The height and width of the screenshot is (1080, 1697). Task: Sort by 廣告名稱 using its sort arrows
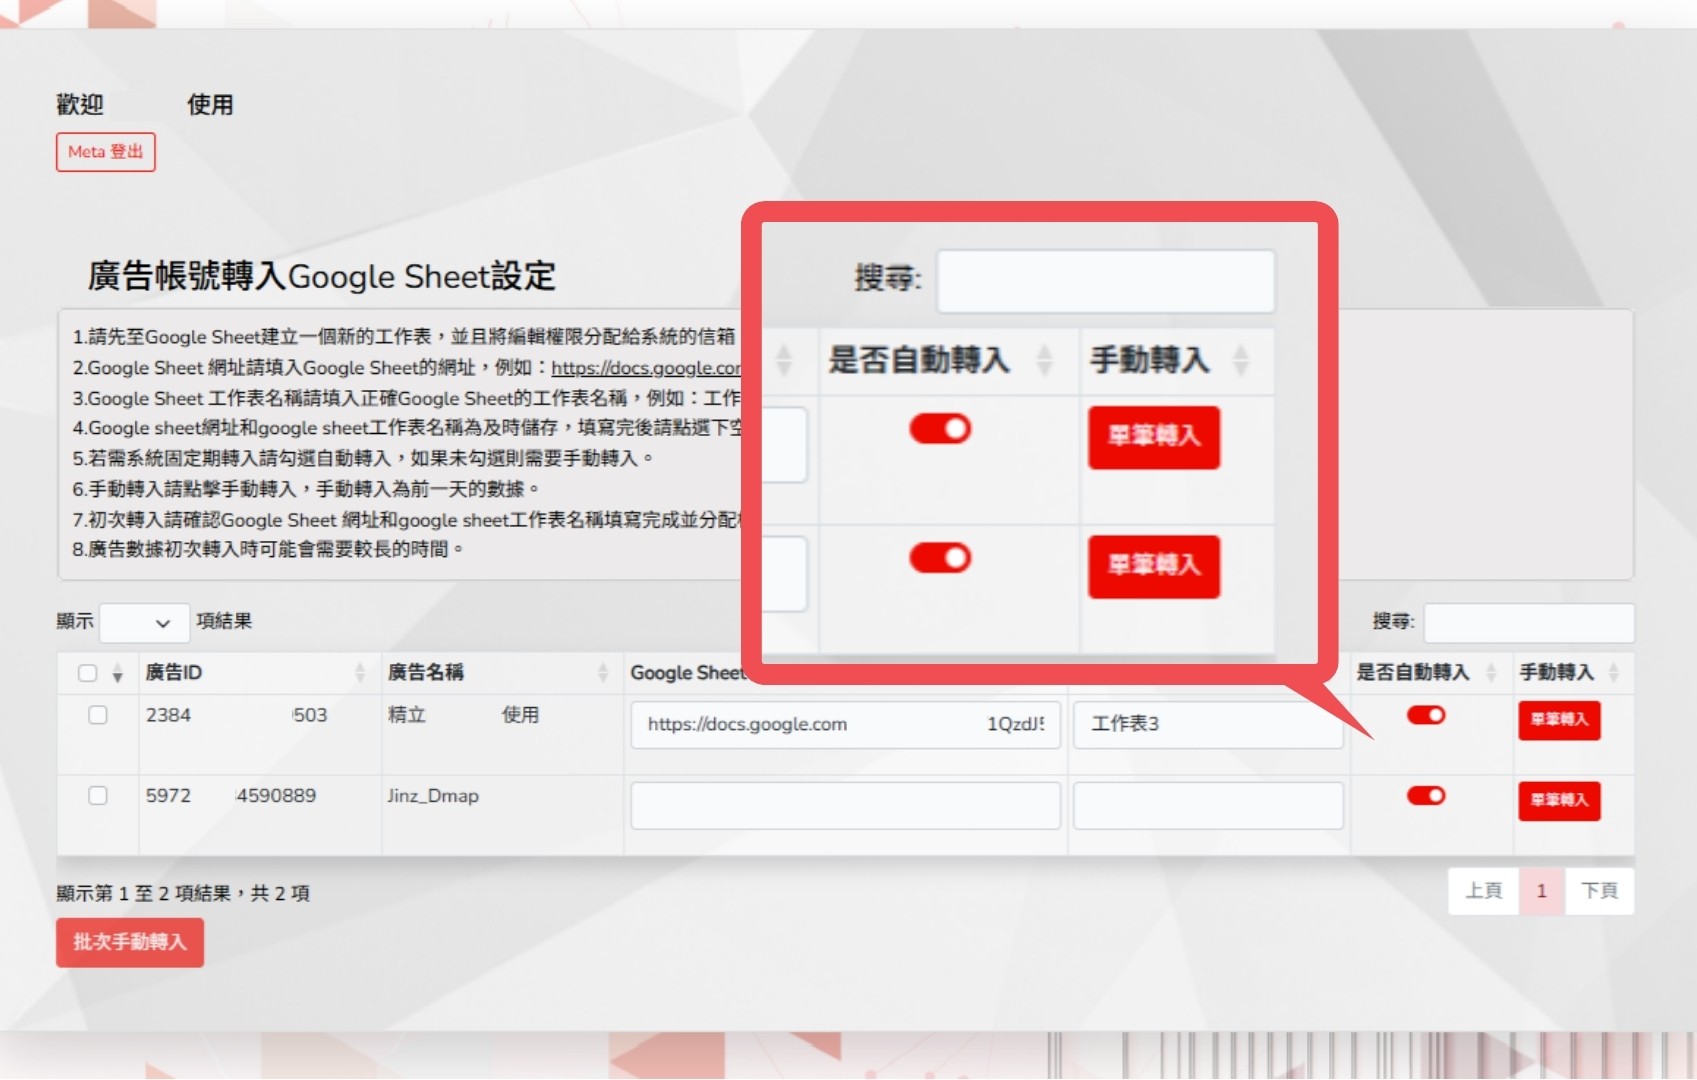pyautogui.click(x=602, y=673)
